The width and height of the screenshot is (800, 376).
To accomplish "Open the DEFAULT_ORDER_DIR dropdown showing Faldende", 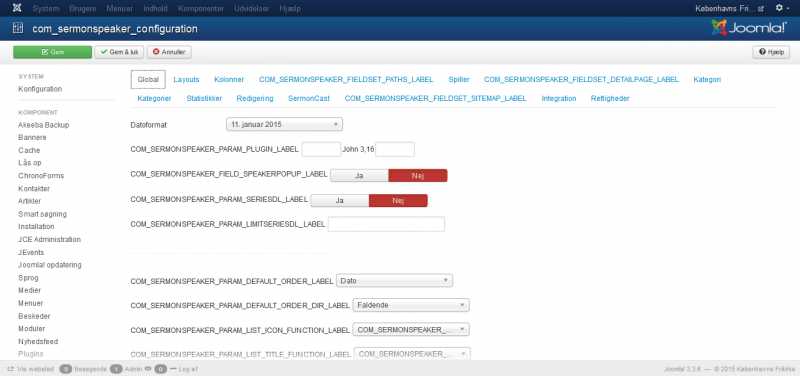I will [411, 305].
